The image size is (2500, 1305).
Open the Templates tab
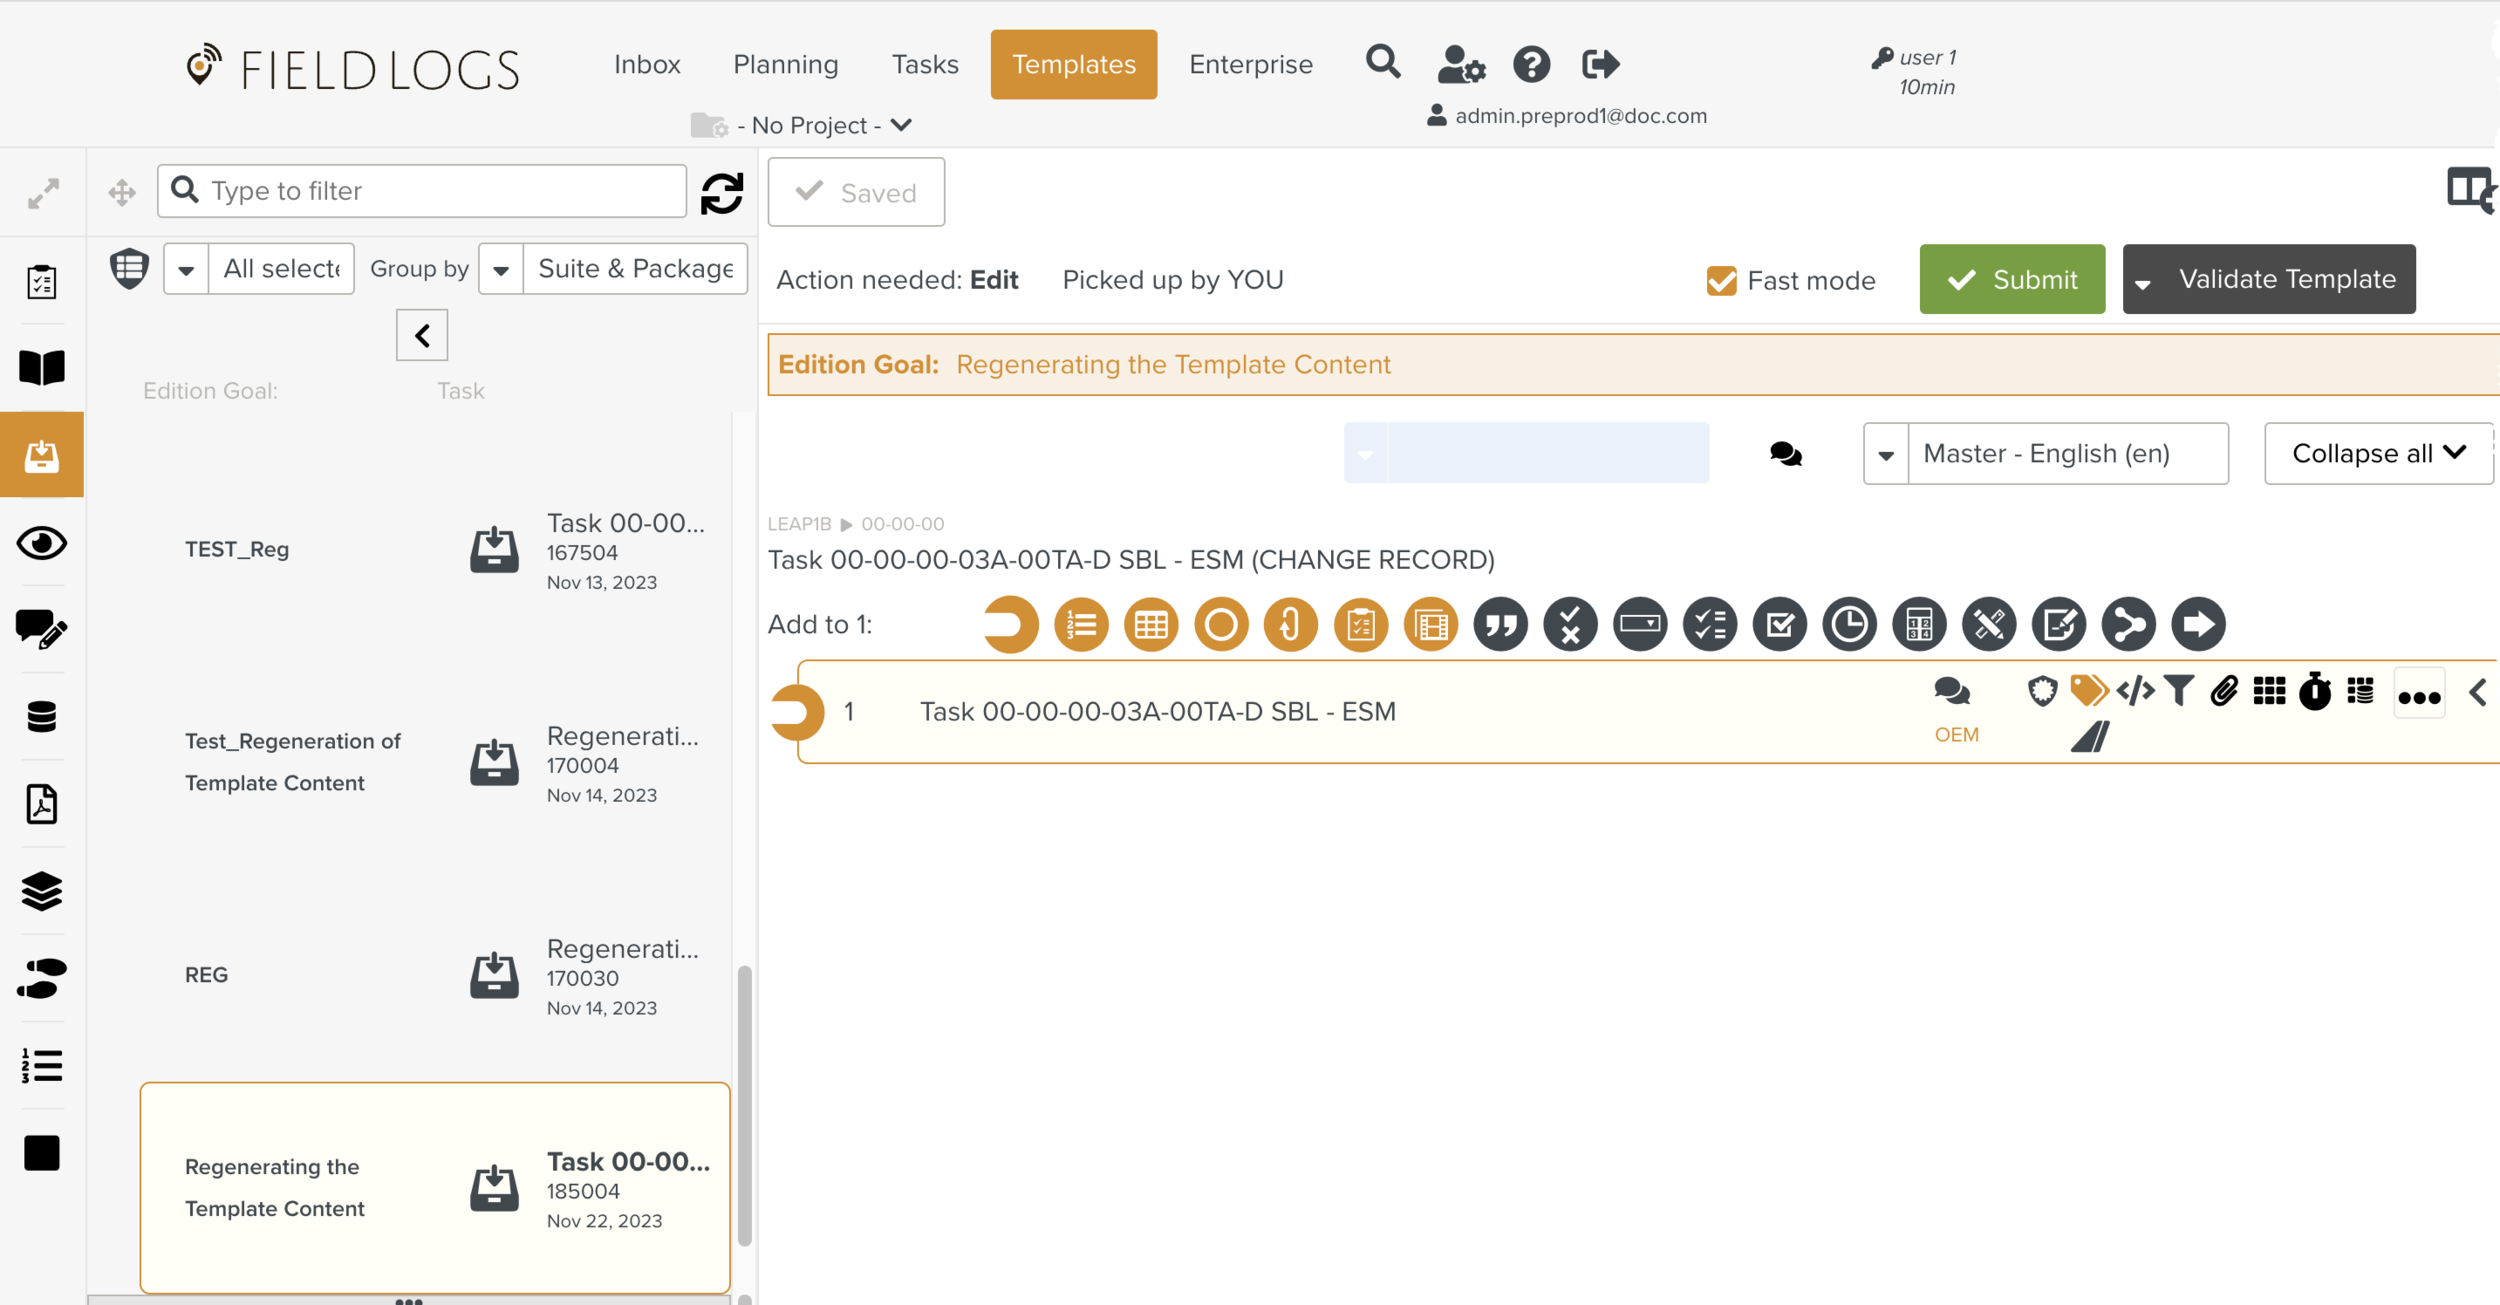click(1073, 64)
